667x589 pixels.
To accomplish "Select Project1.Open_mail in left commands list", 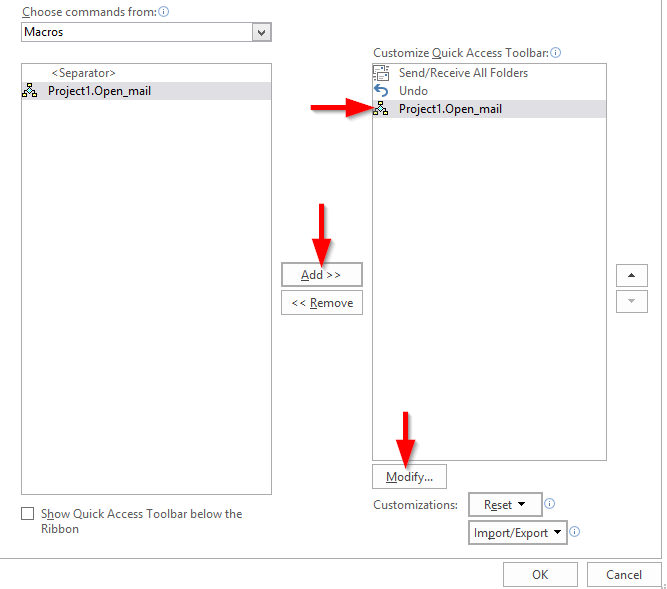I will (x=146, y=91).
